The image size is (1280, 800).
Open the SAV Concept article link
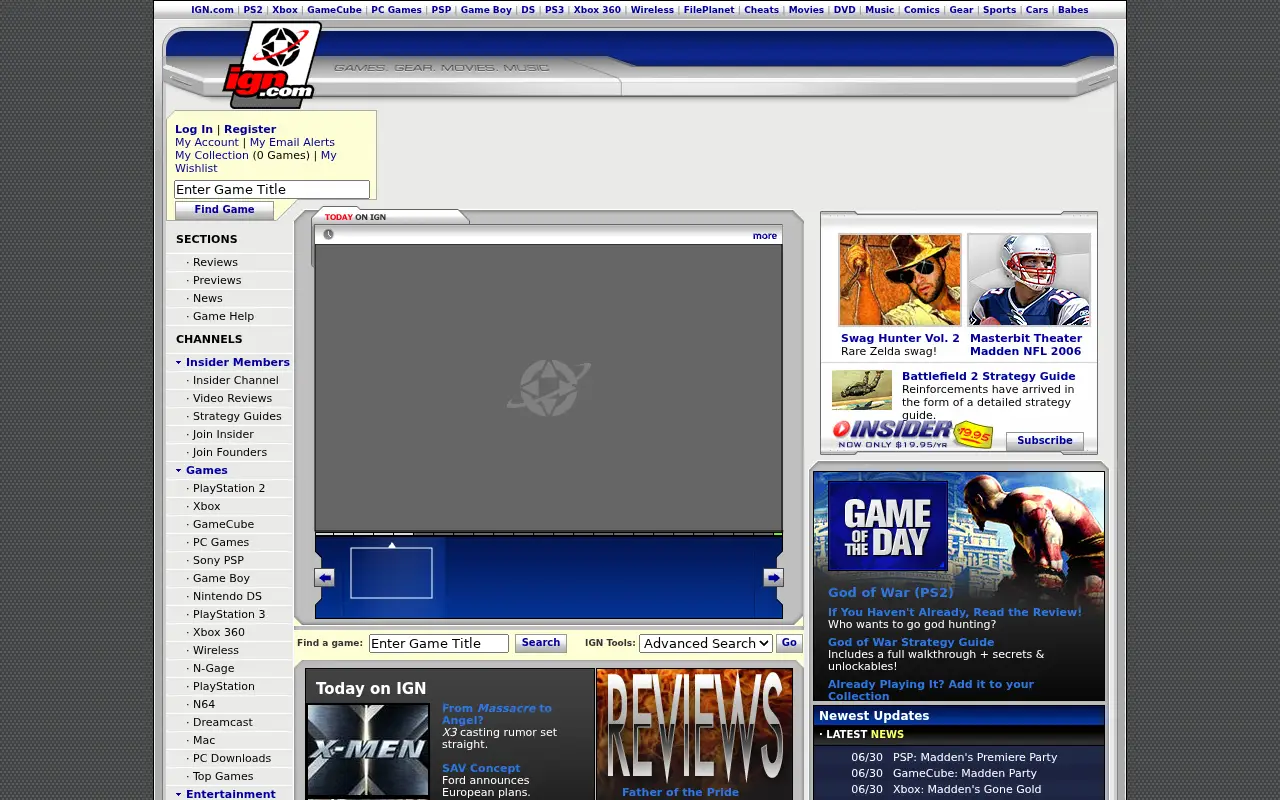pyautogui.click(x=481, y=768)
